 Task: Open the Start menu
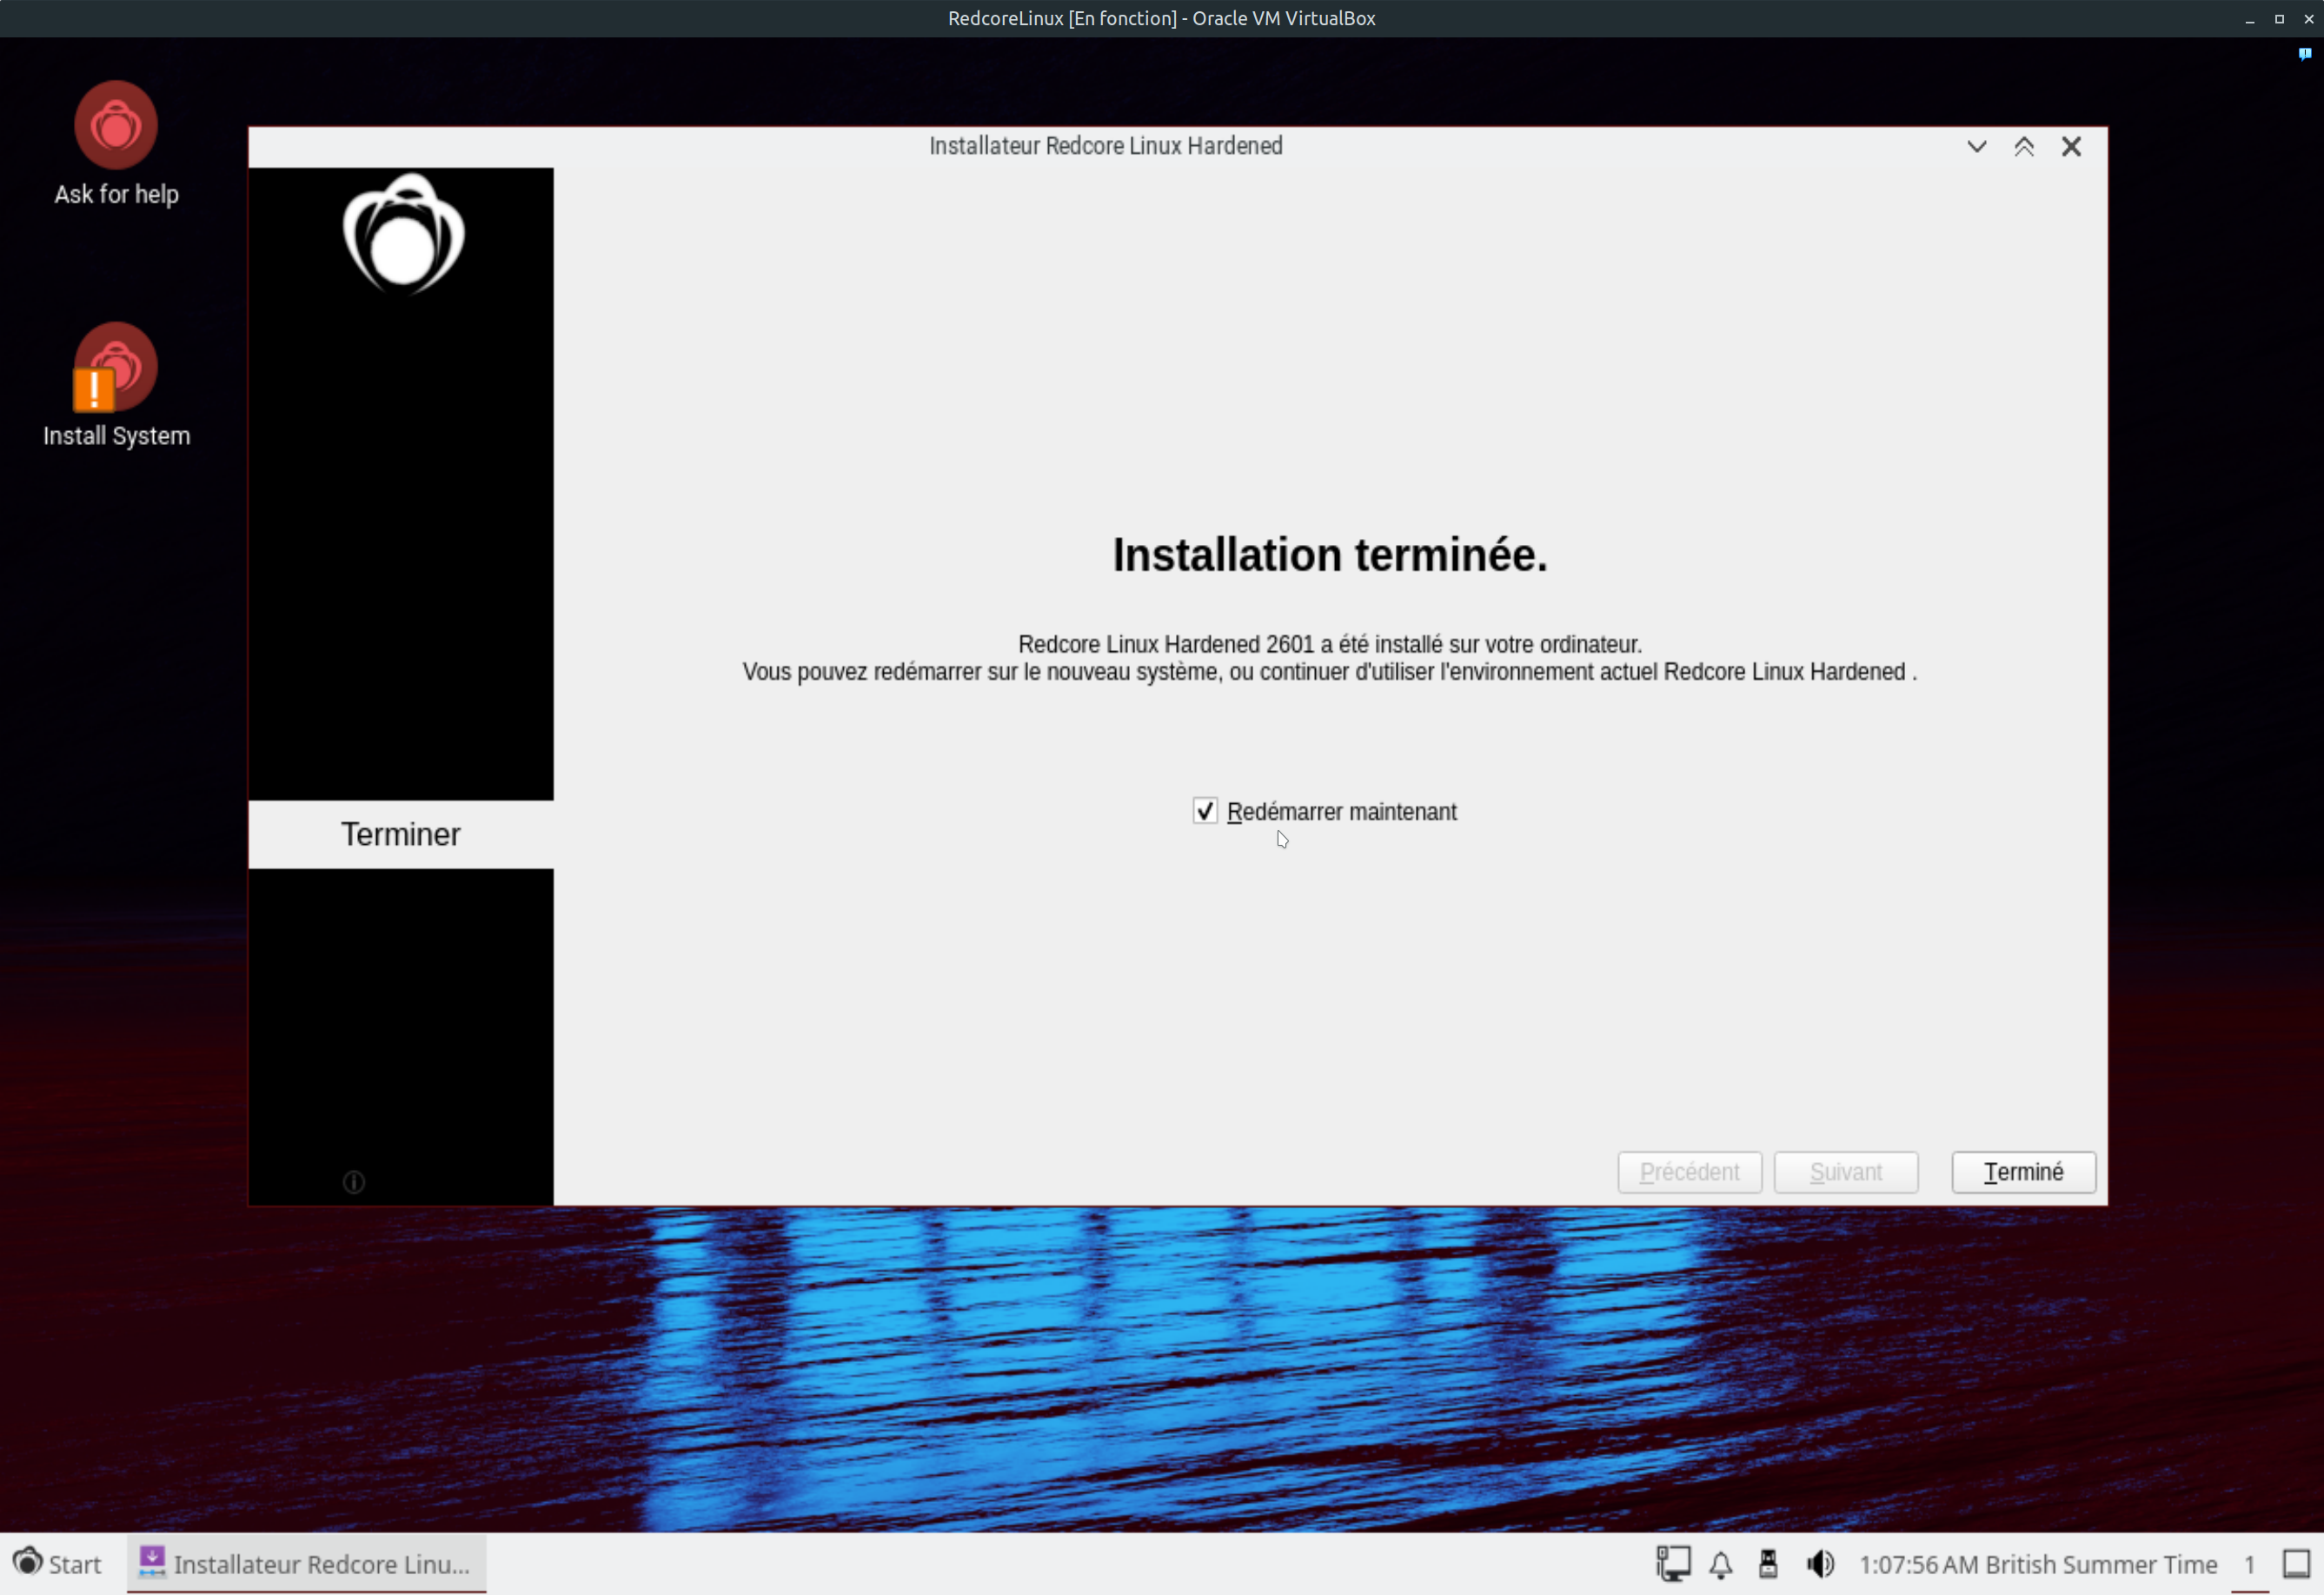pyautogui.click(x=58, y=1563)
